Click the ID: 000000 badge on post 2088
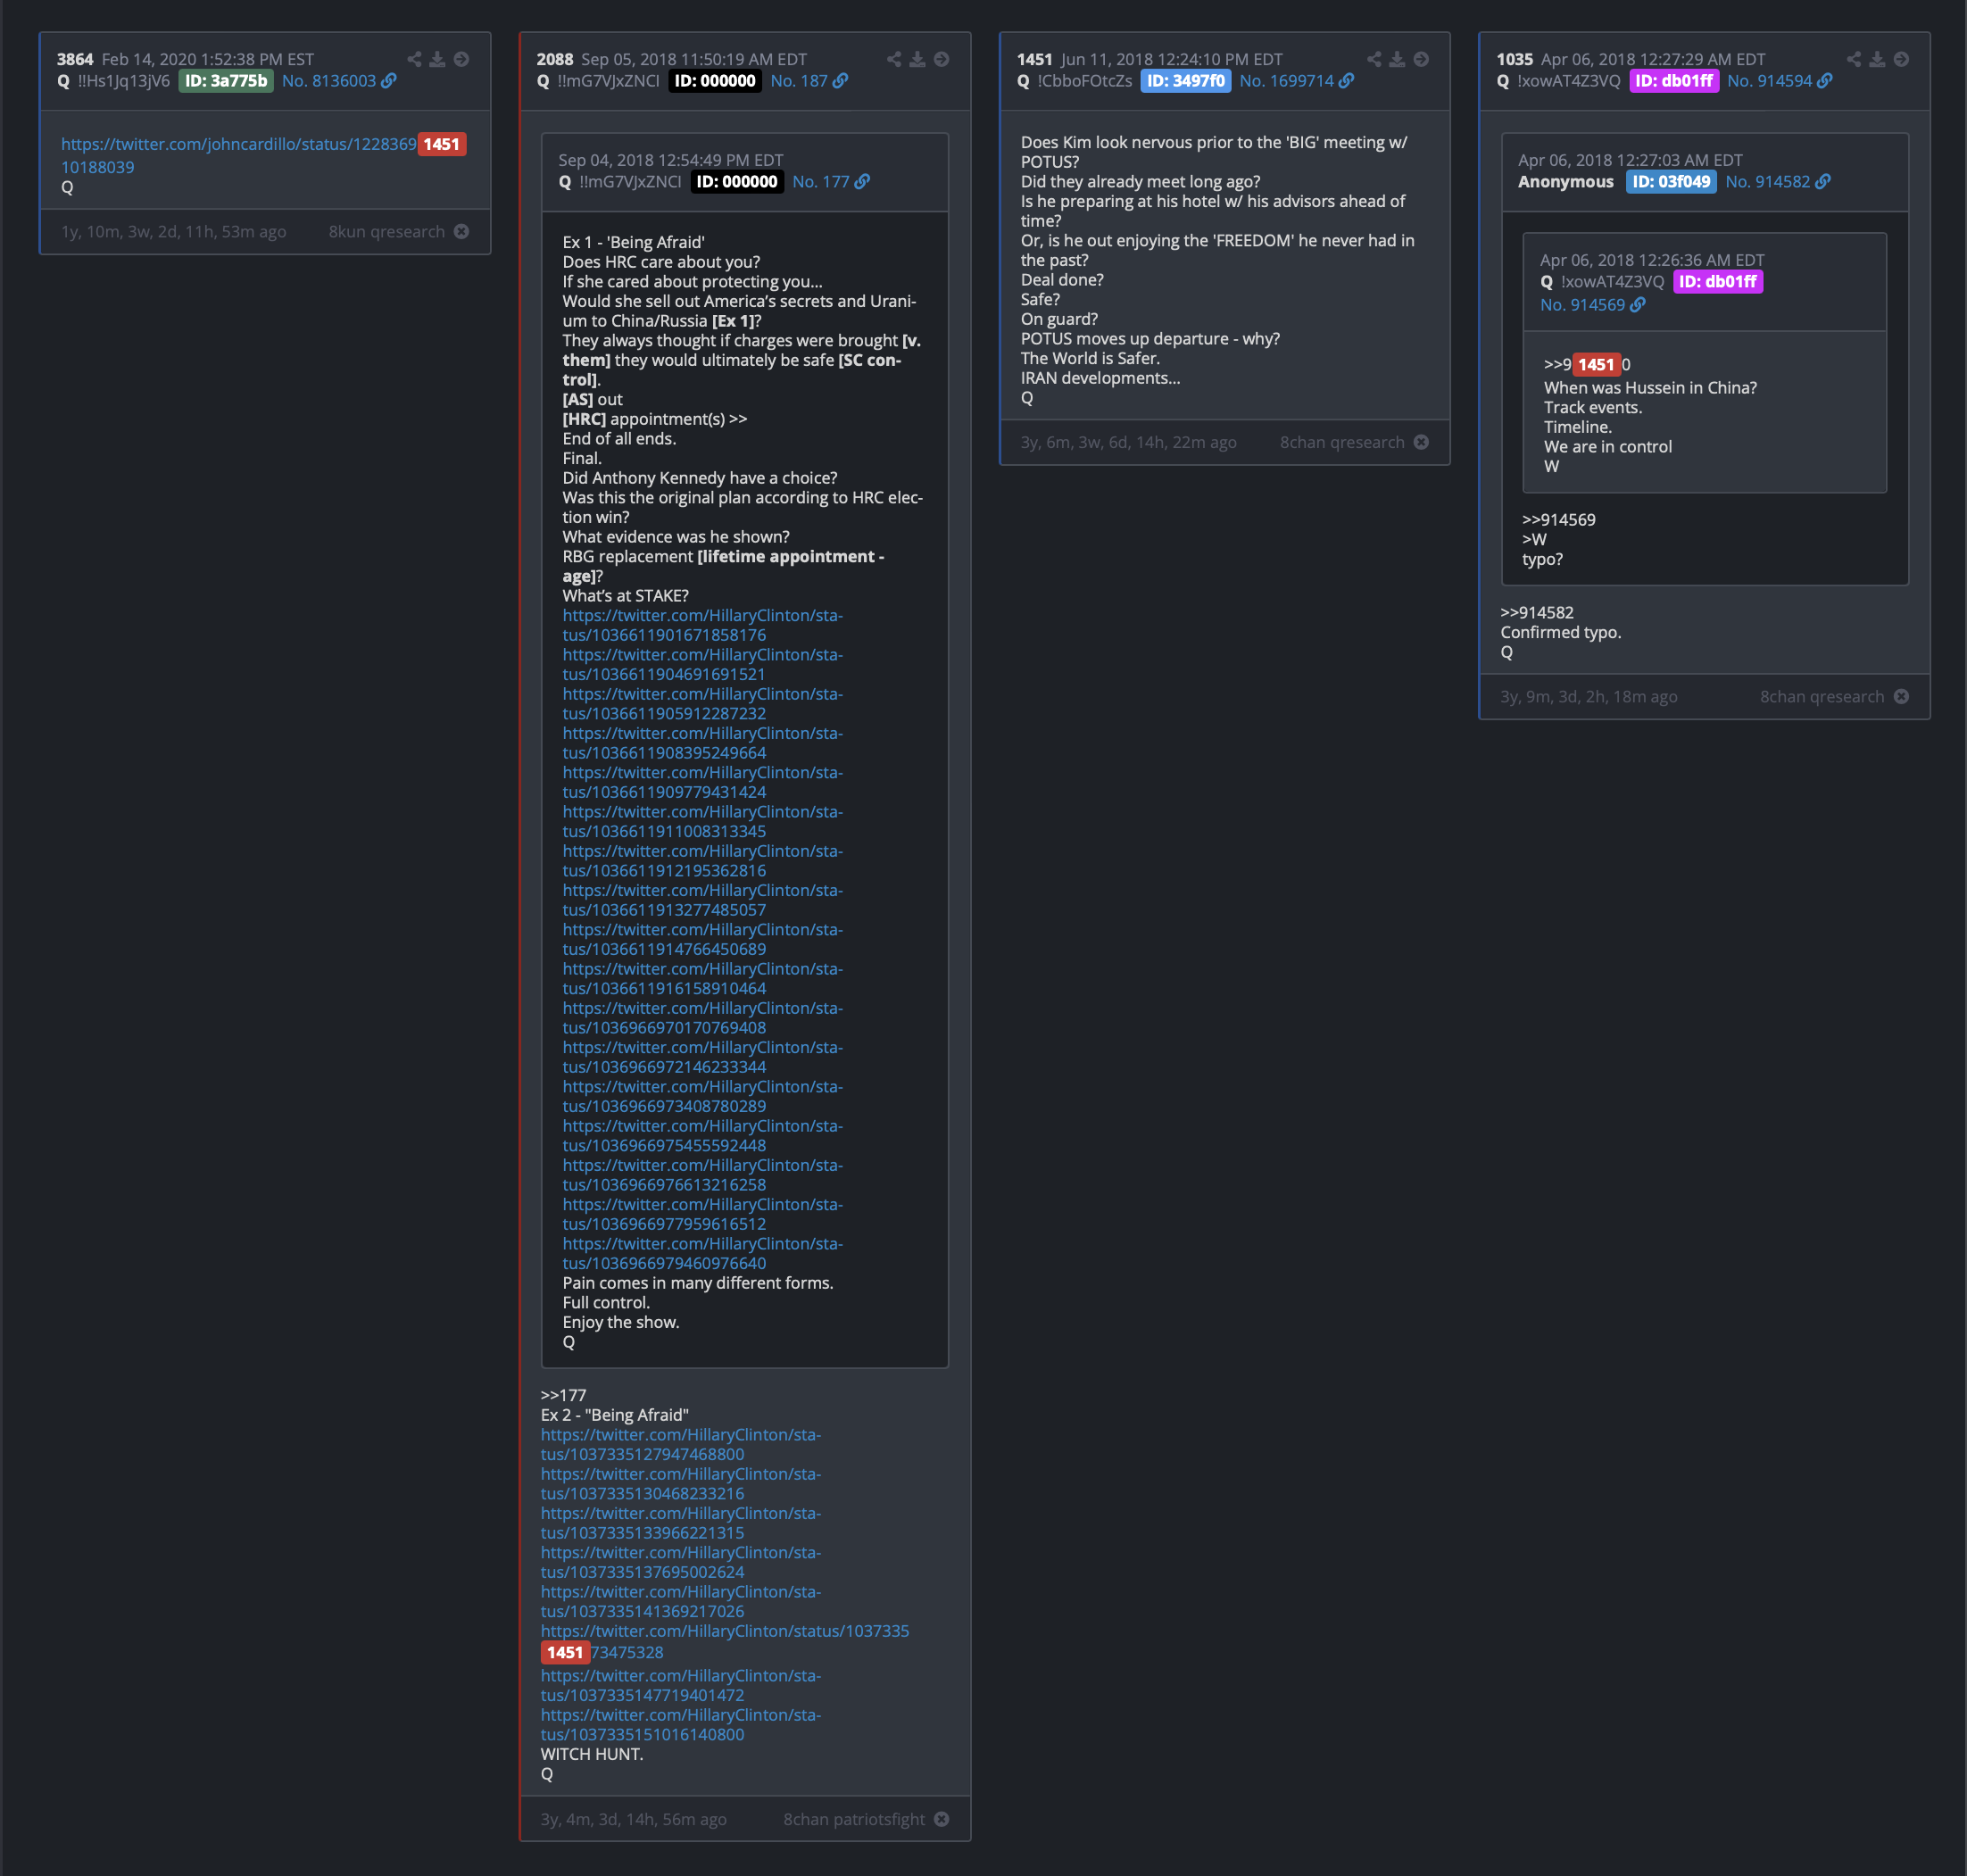 715,81
